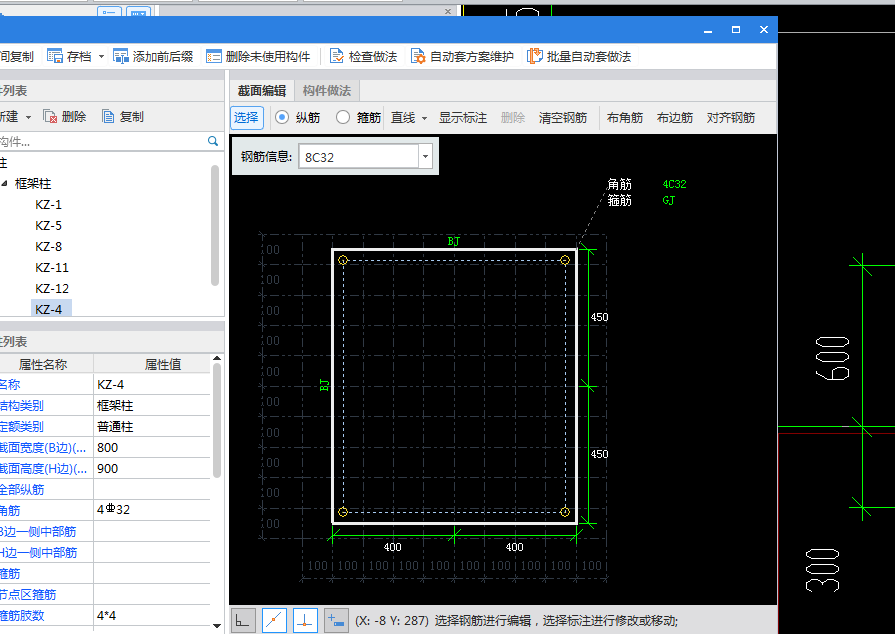Image resolution: width=895 pixels, height=634 pixels.
Task: Toggle the diagonal snap icon in status bar
Action: pos(274,620)
